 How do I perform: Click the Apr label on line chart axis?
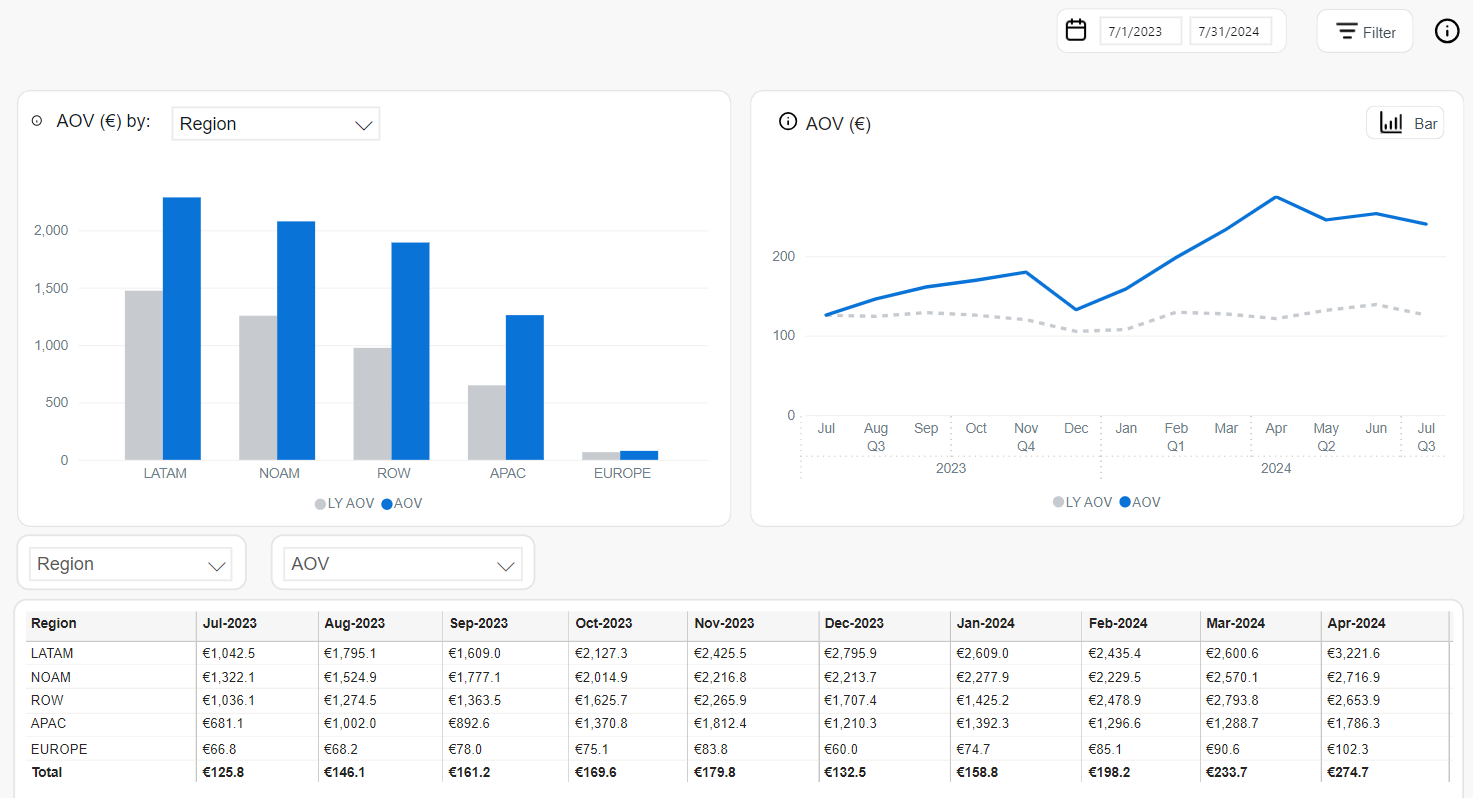pos(1276,428)
